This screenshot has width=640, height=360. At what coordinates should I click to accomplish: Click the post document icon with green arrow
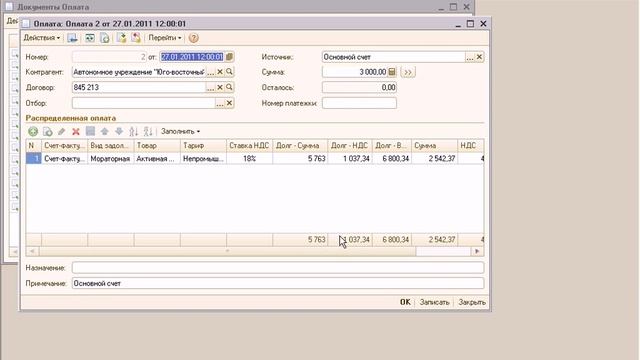click(121, 38)
